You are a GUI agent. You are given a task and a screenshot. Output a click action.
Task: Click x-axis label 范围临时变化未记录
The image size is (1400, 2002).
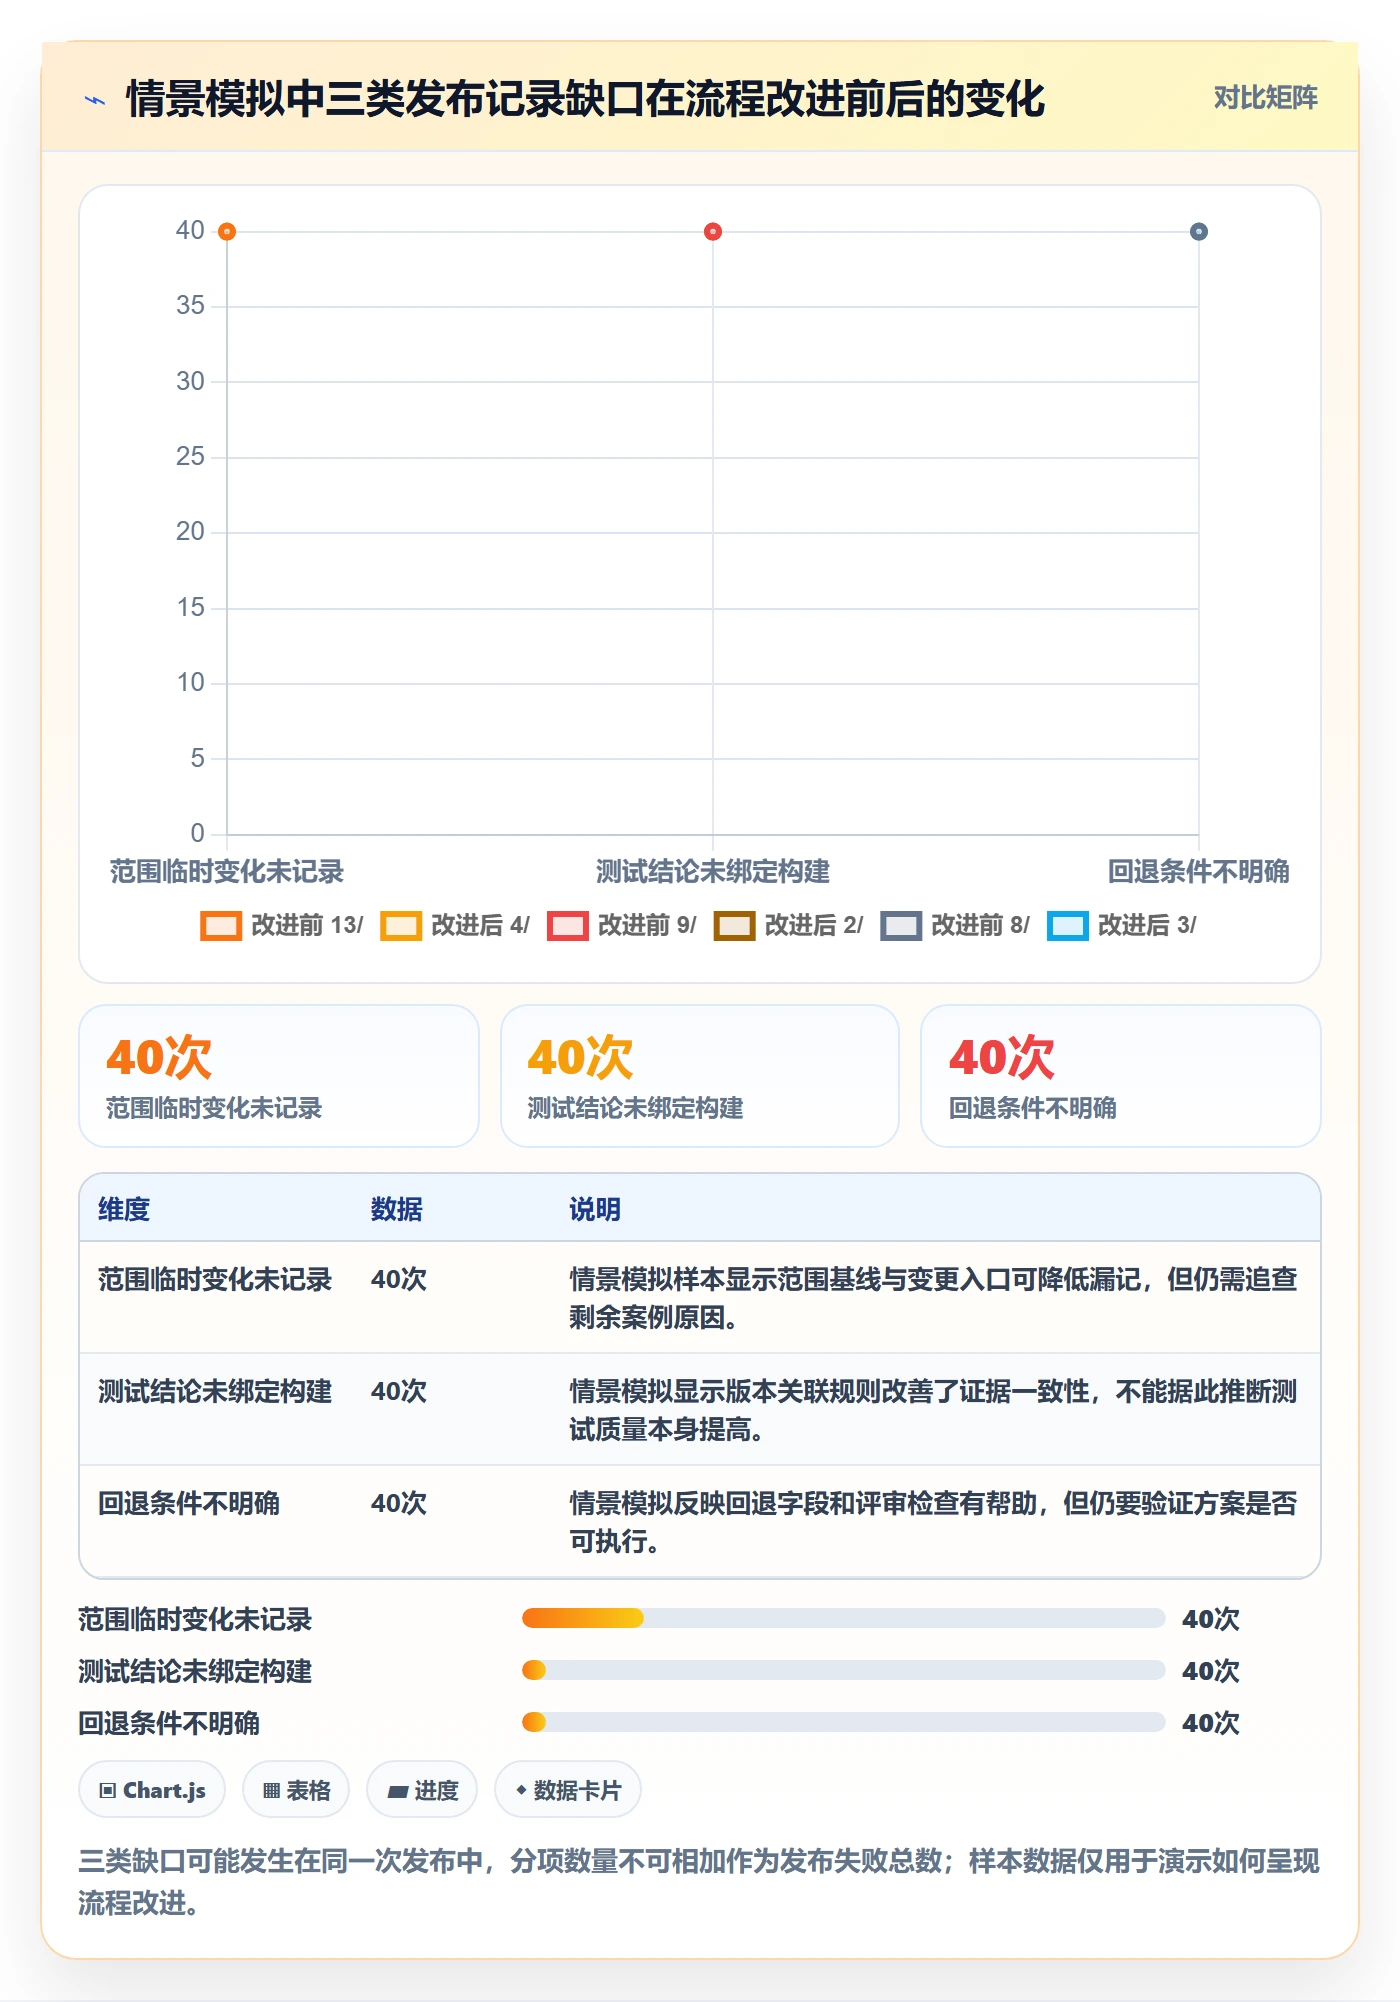pyautogui.click(x=227, y=872)
